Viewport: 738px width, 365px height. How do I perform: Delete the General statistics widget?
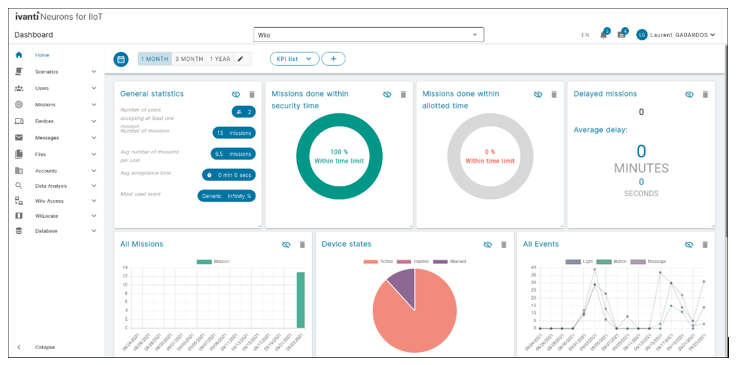pyautogui.click(x=252, y=95)
